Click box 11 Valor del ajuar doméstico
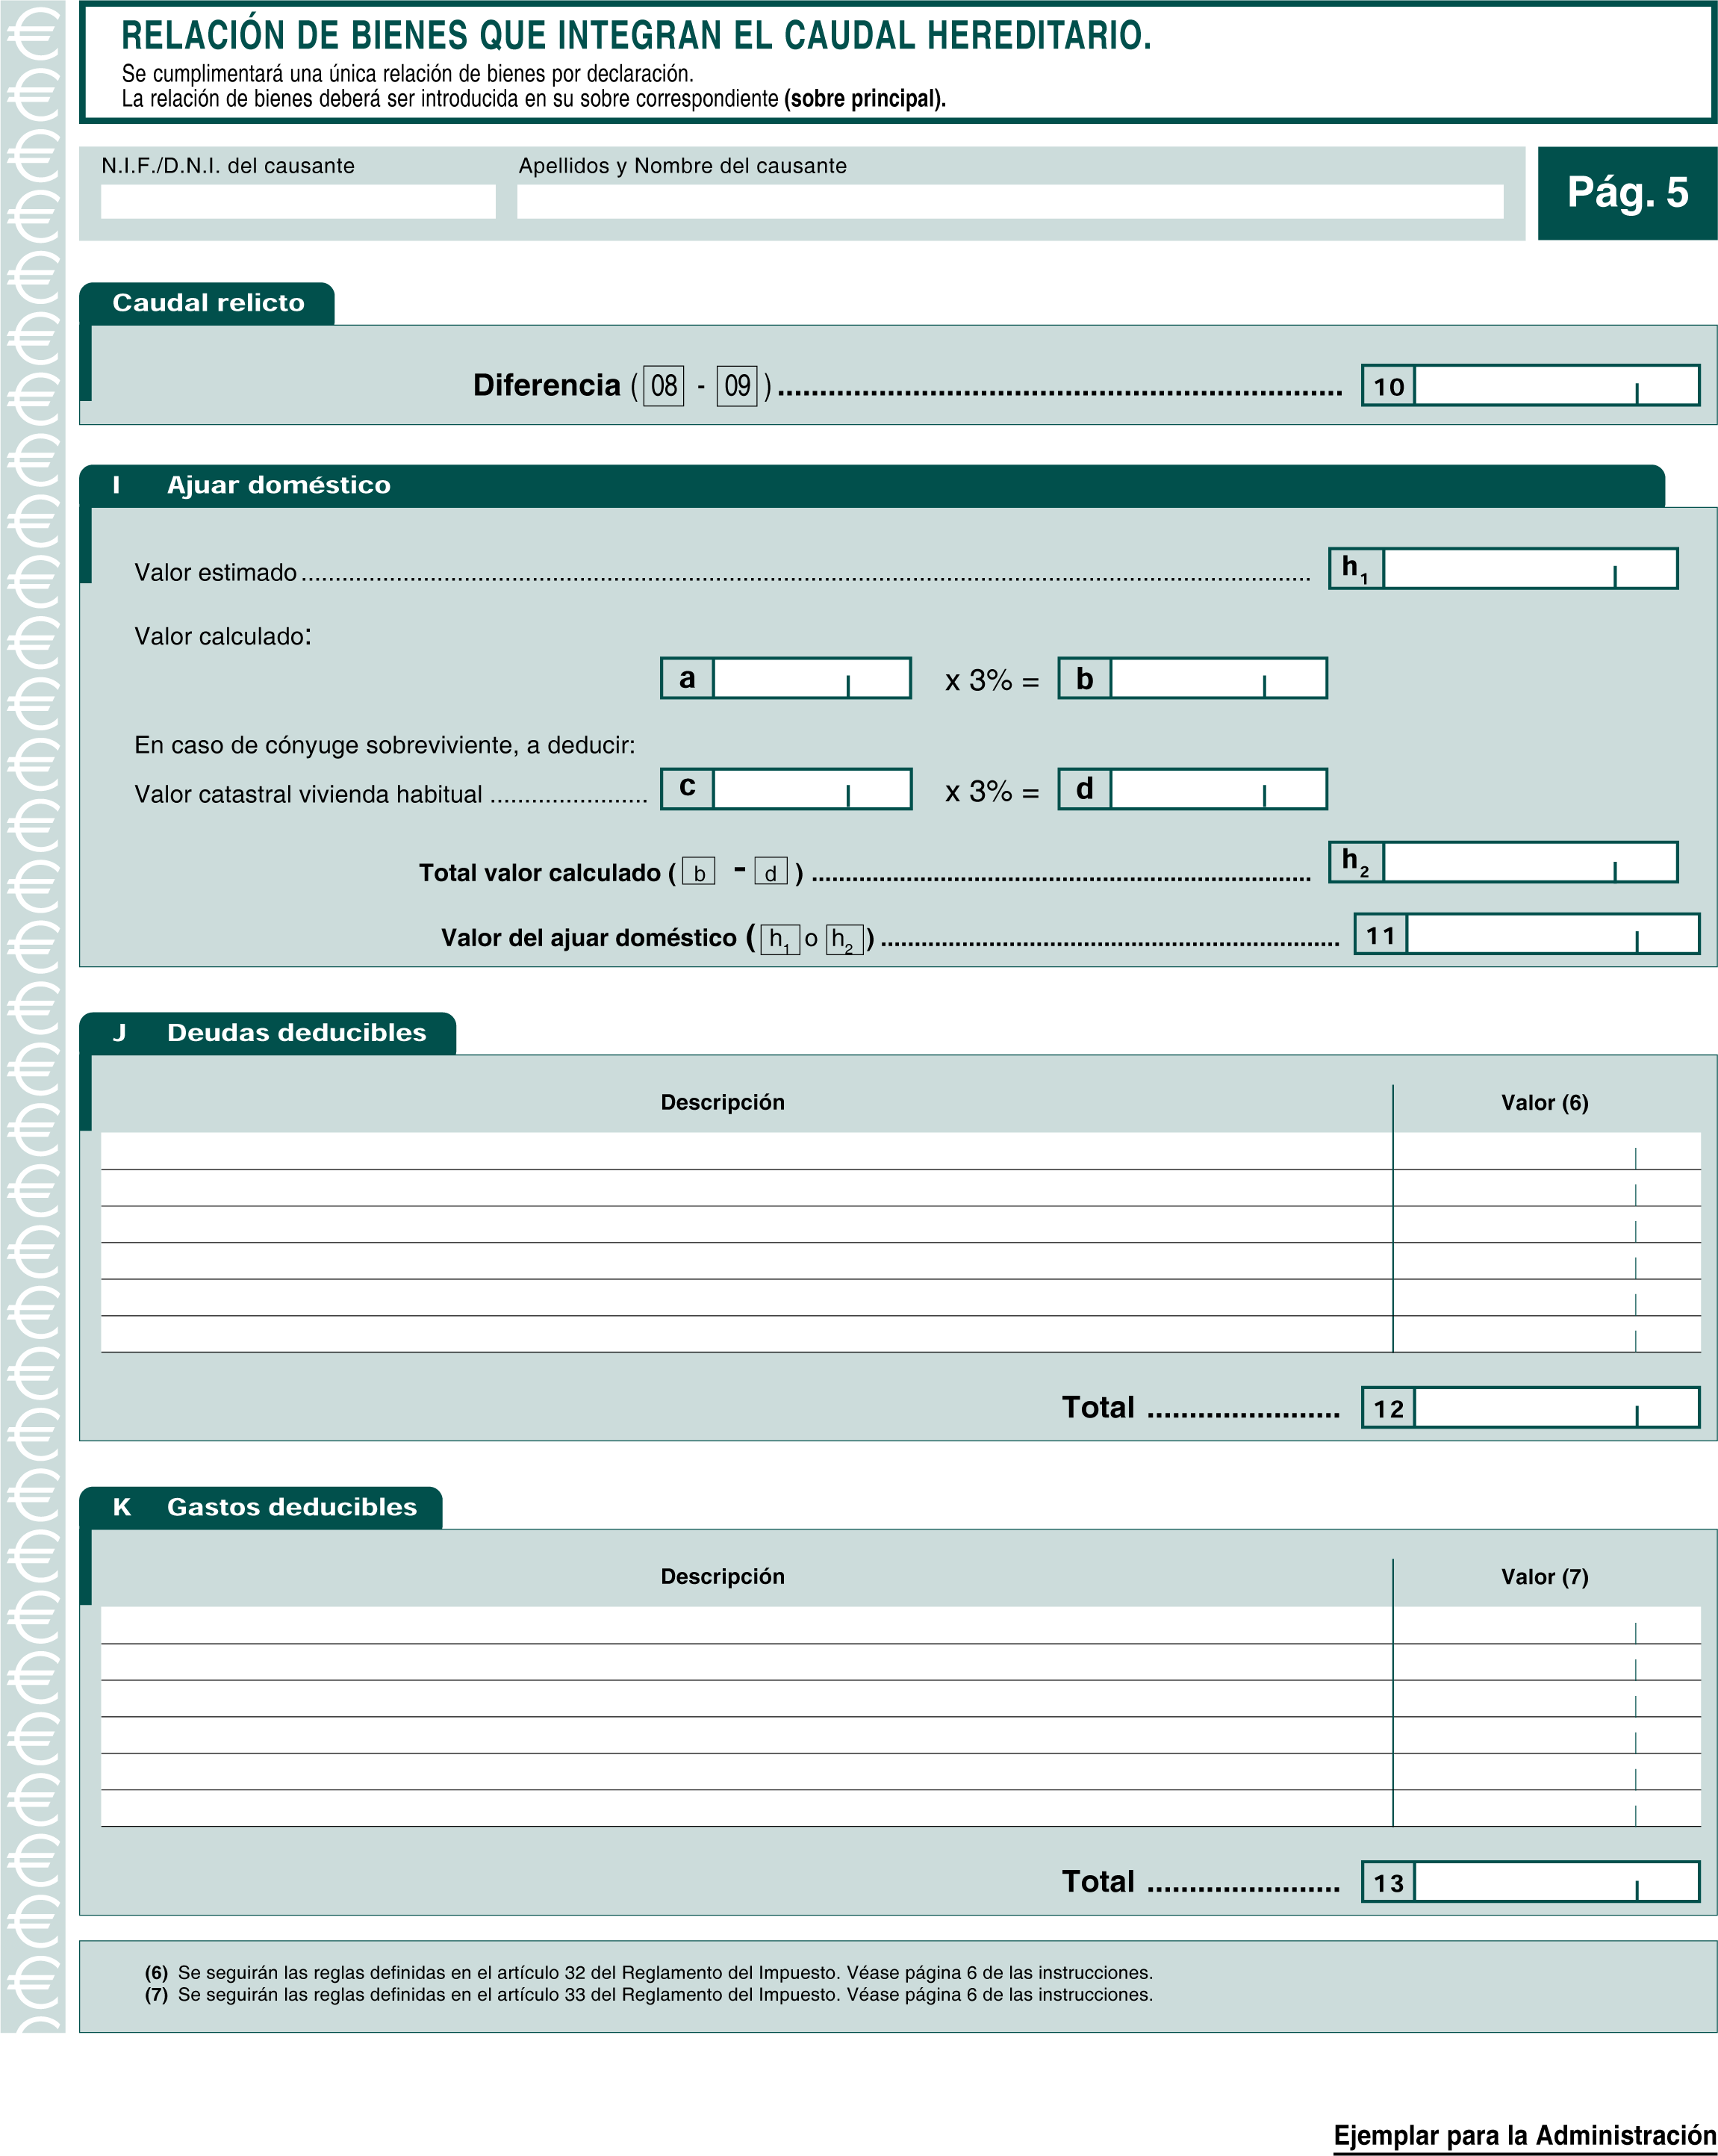This screenshot has width=1718, height=2156. (x=1553, y=934)
